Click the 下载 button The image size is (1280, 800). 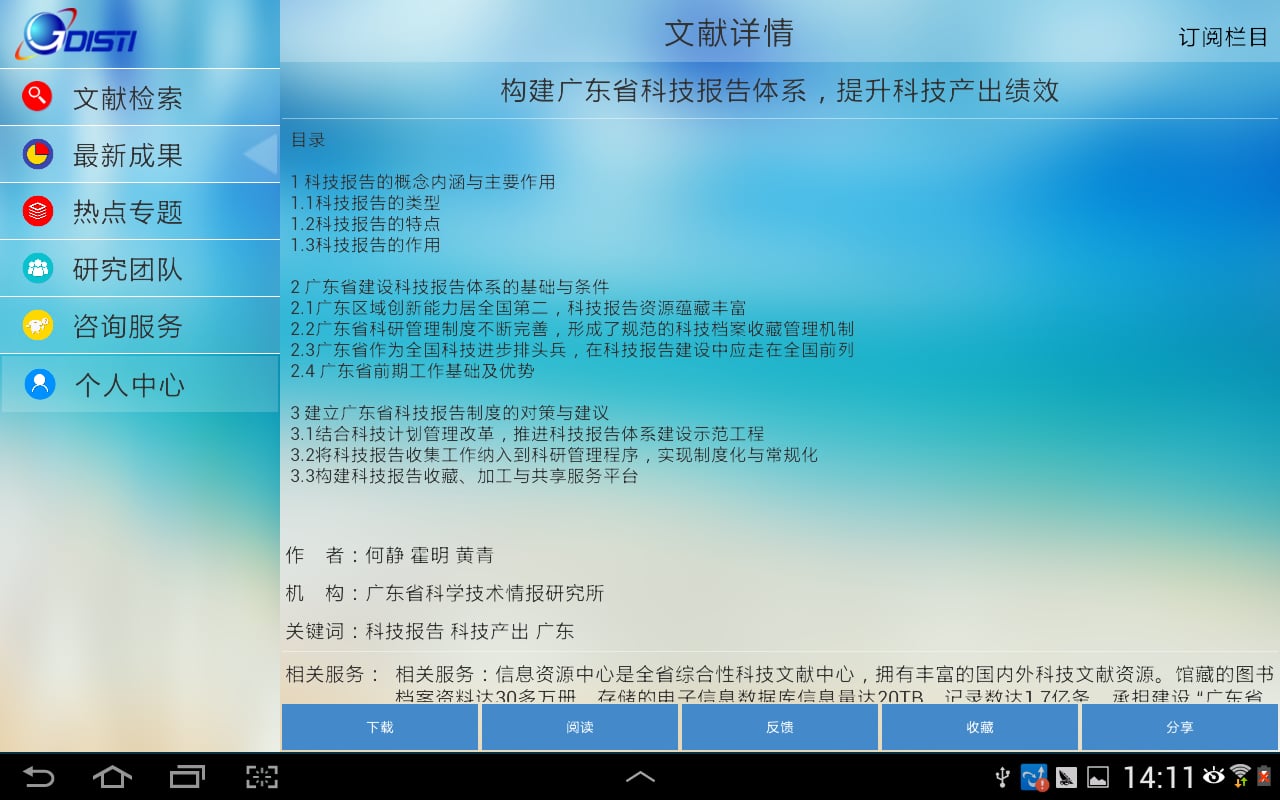tap(380, 727)
